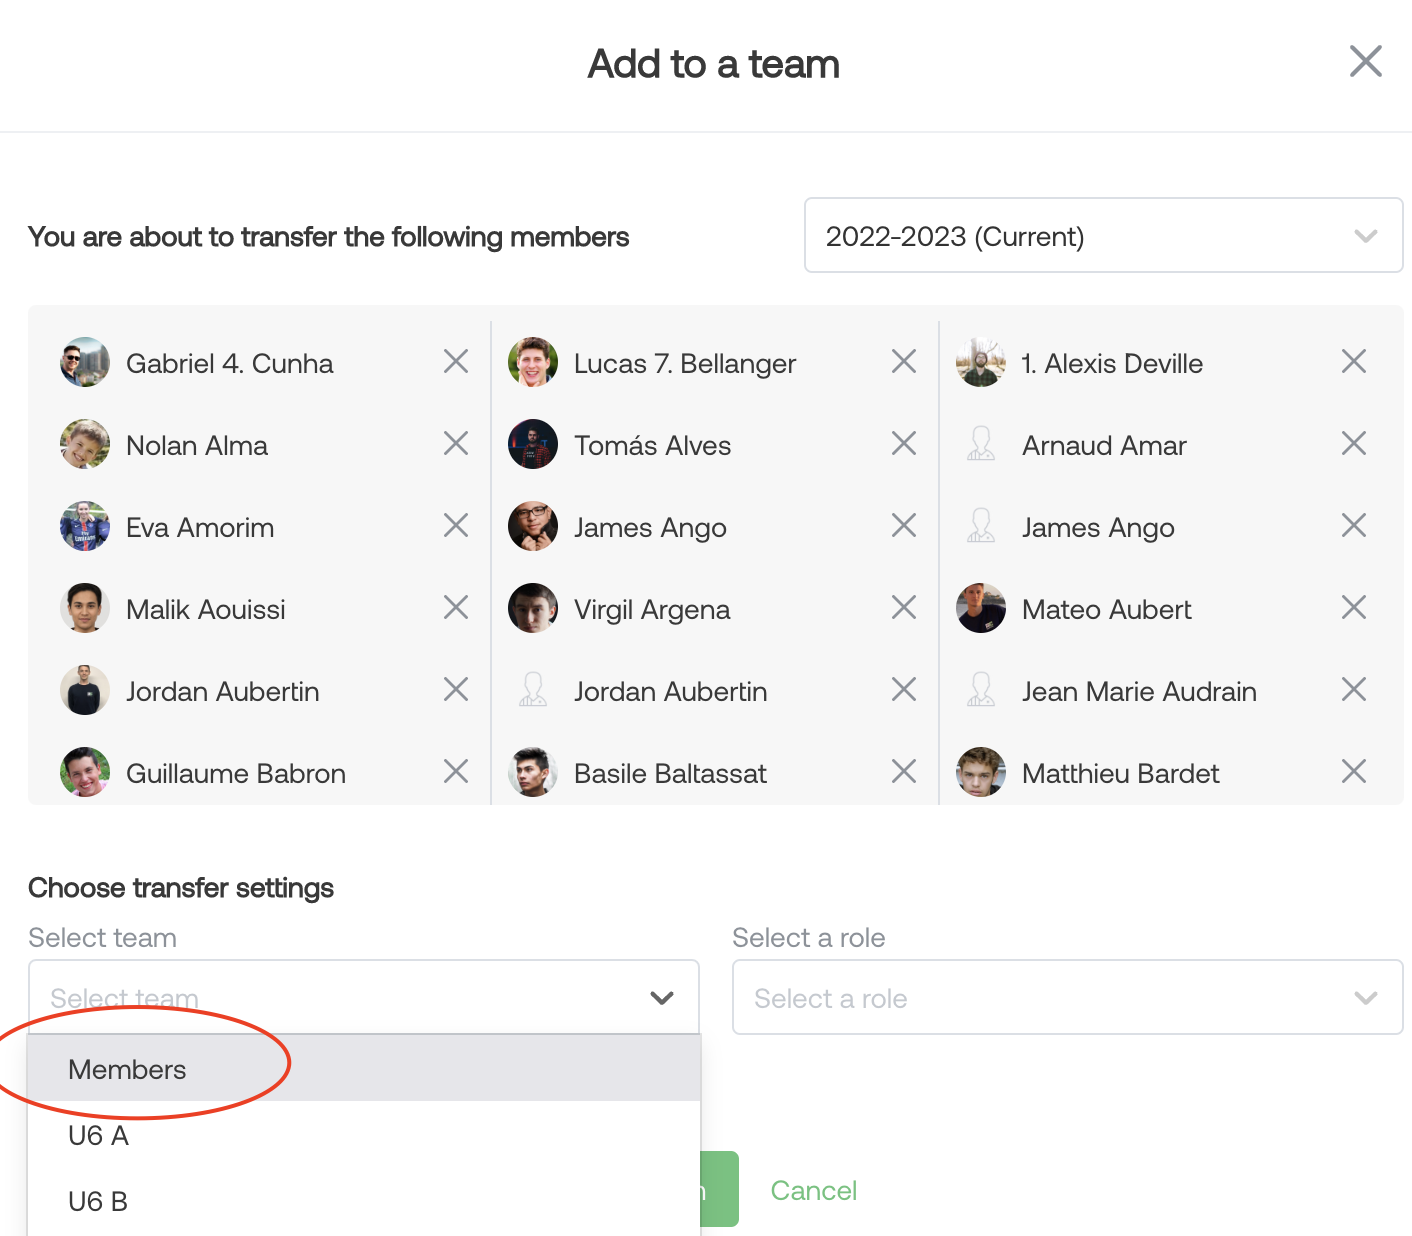Click Virgil Argena's profile photo
The image size is (1412, 1236).
(533, 608)
